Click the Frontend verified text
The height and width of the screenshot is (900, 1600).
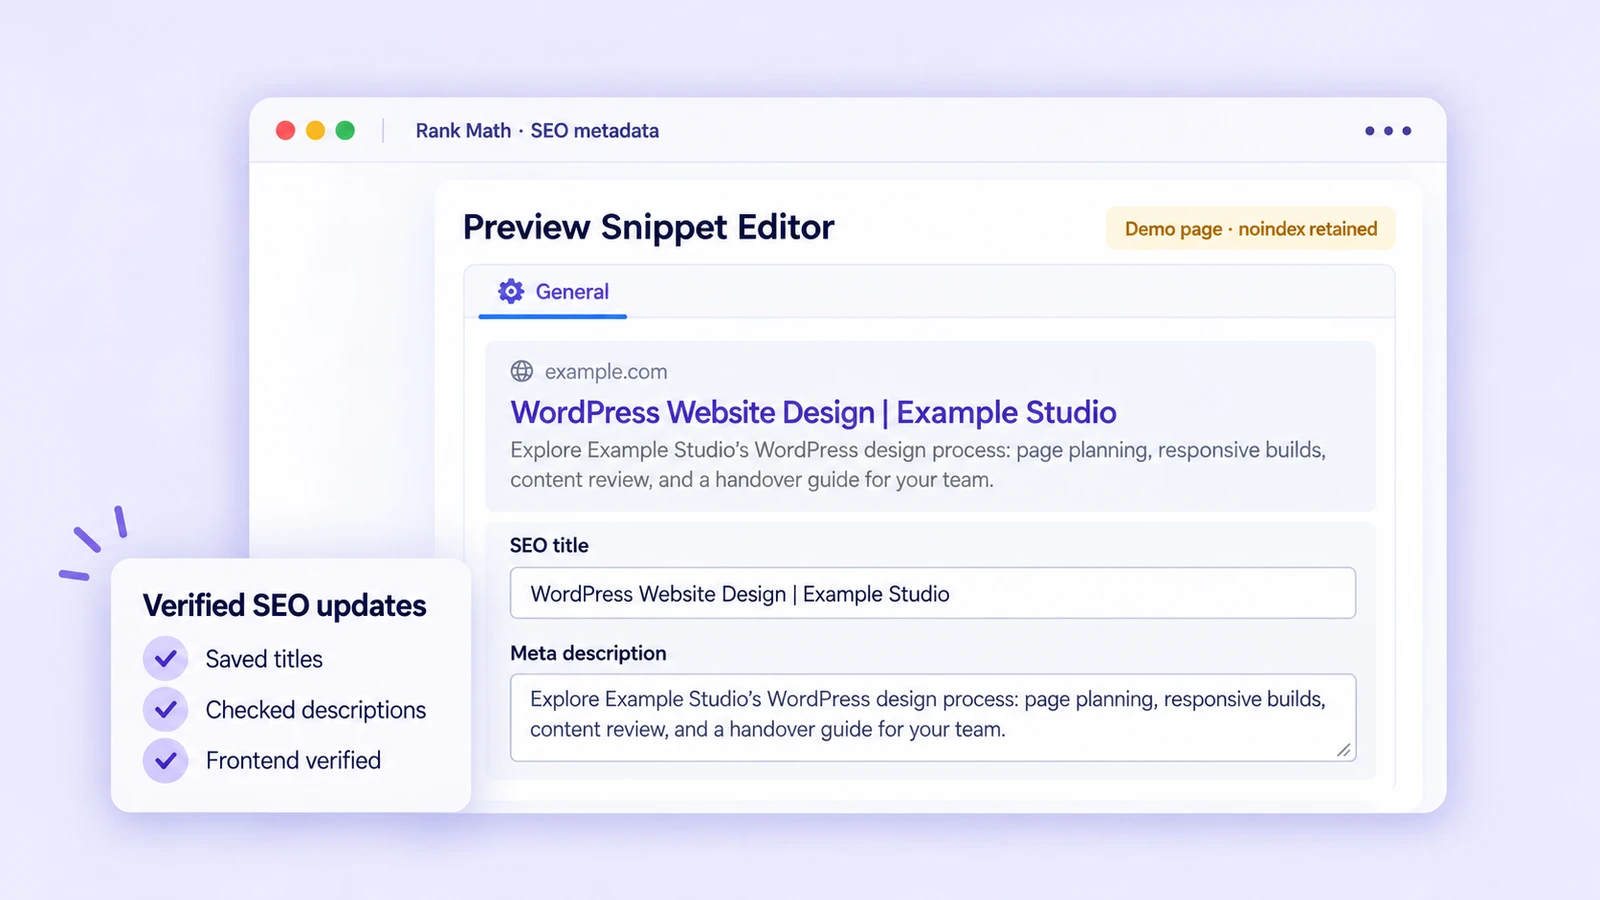click(293, 761)
